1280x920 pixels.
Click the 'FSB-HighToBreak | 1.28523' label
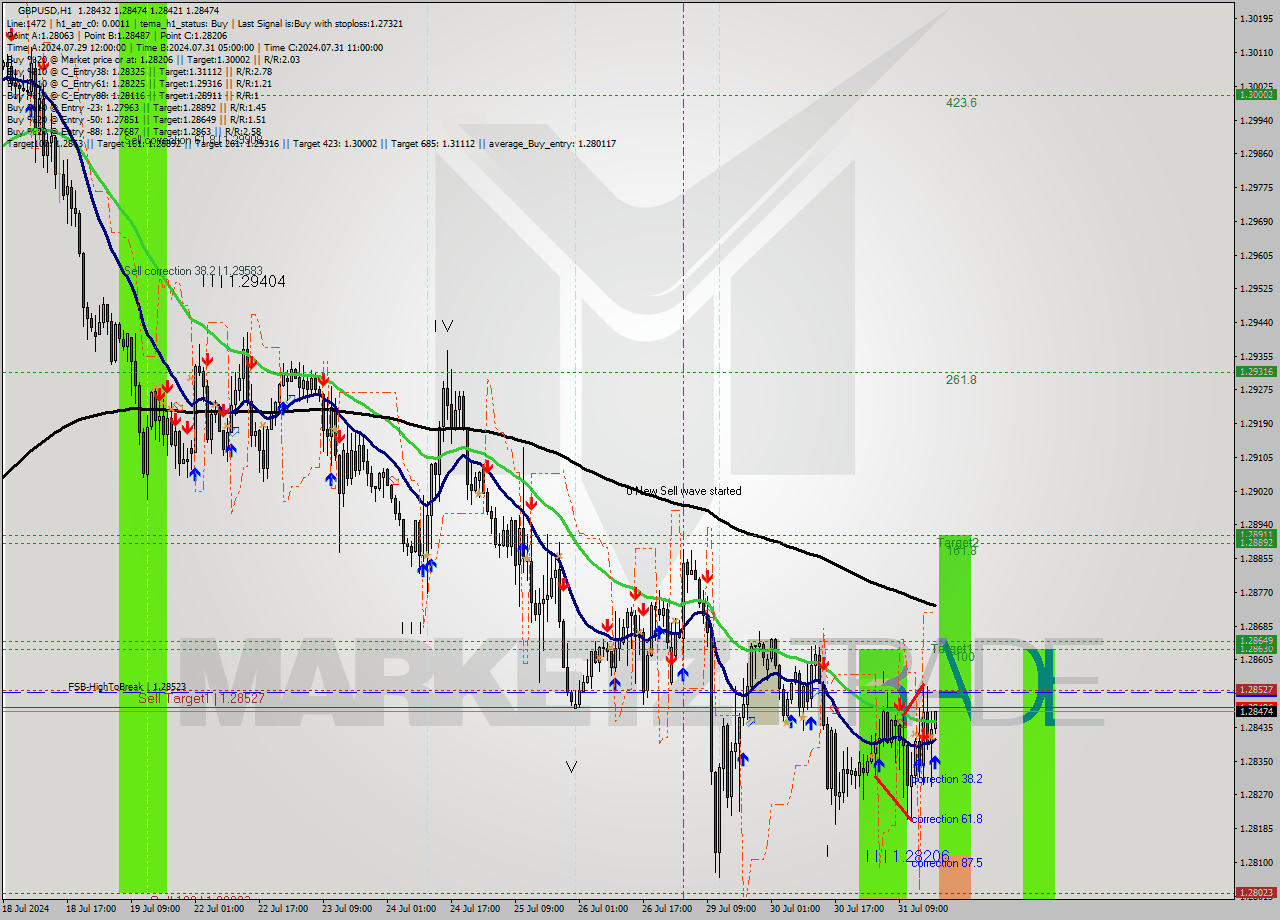(x=127, y=687)
